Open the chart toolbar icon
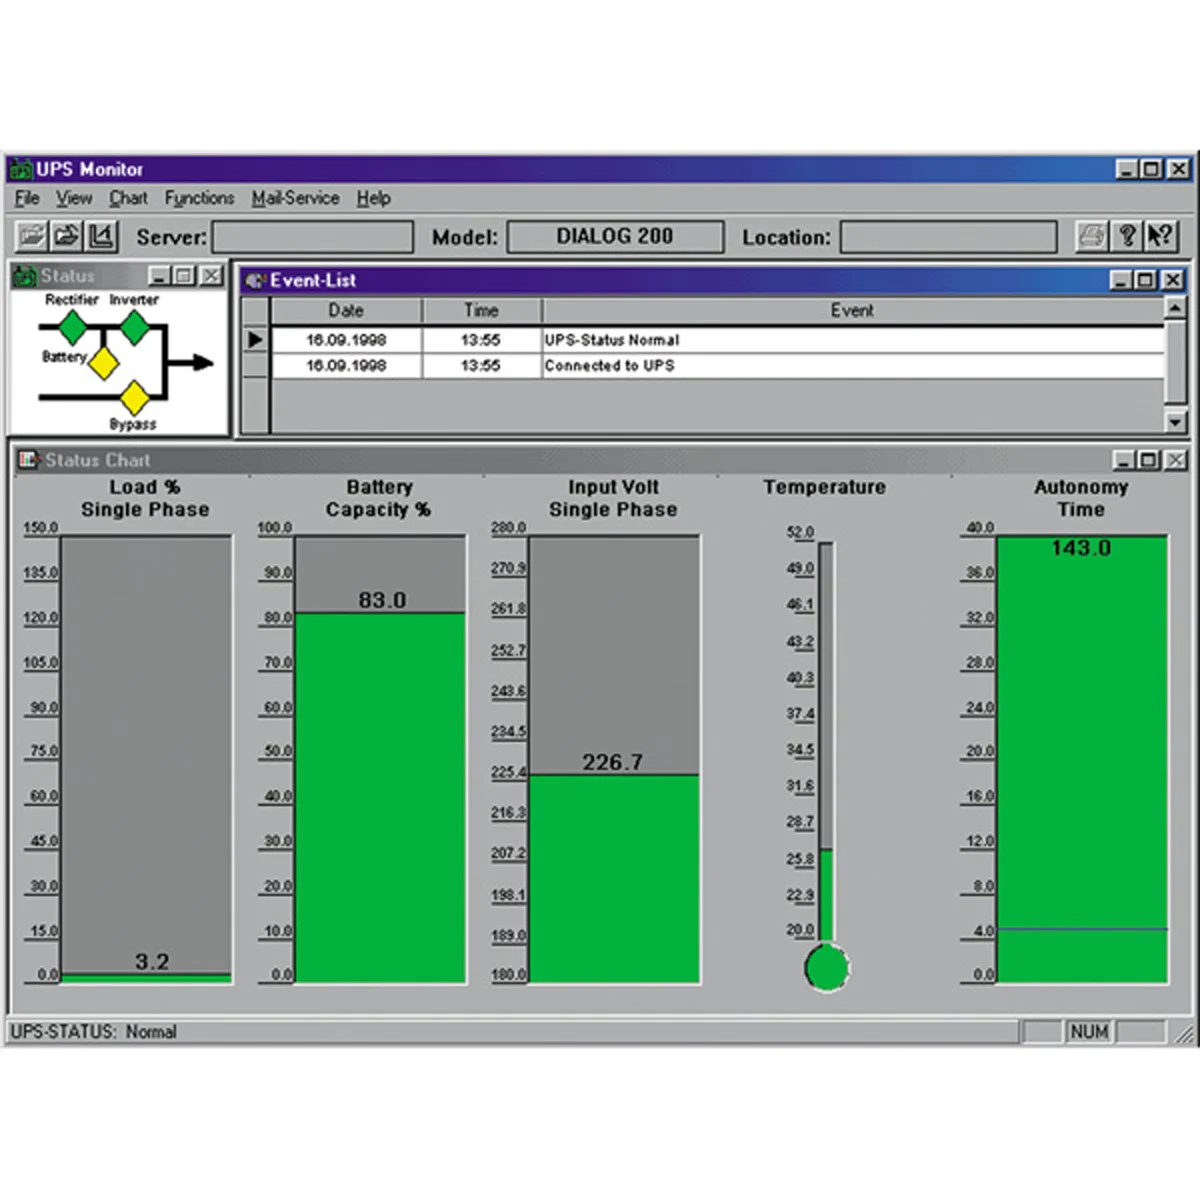Viewport: 1200px width, 1200px height. point(101,236)
